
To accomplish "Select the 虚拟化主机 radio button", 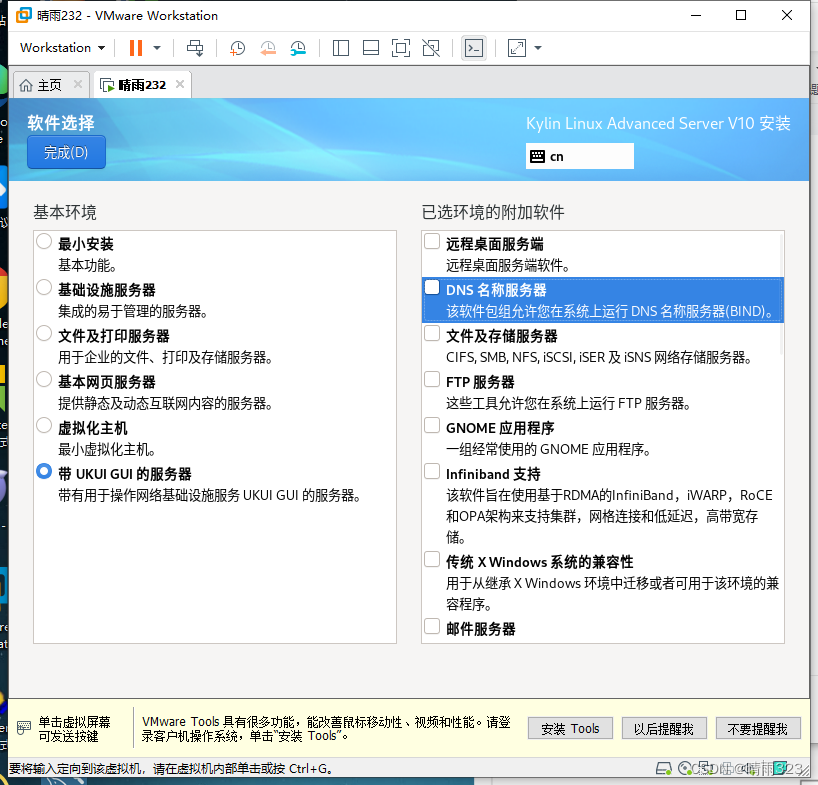I will 44,425.
